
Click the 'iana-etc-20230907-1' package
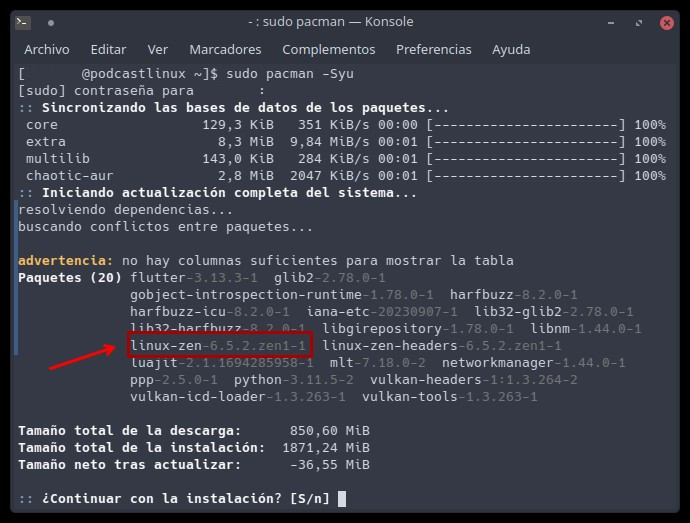click(382, 312)
